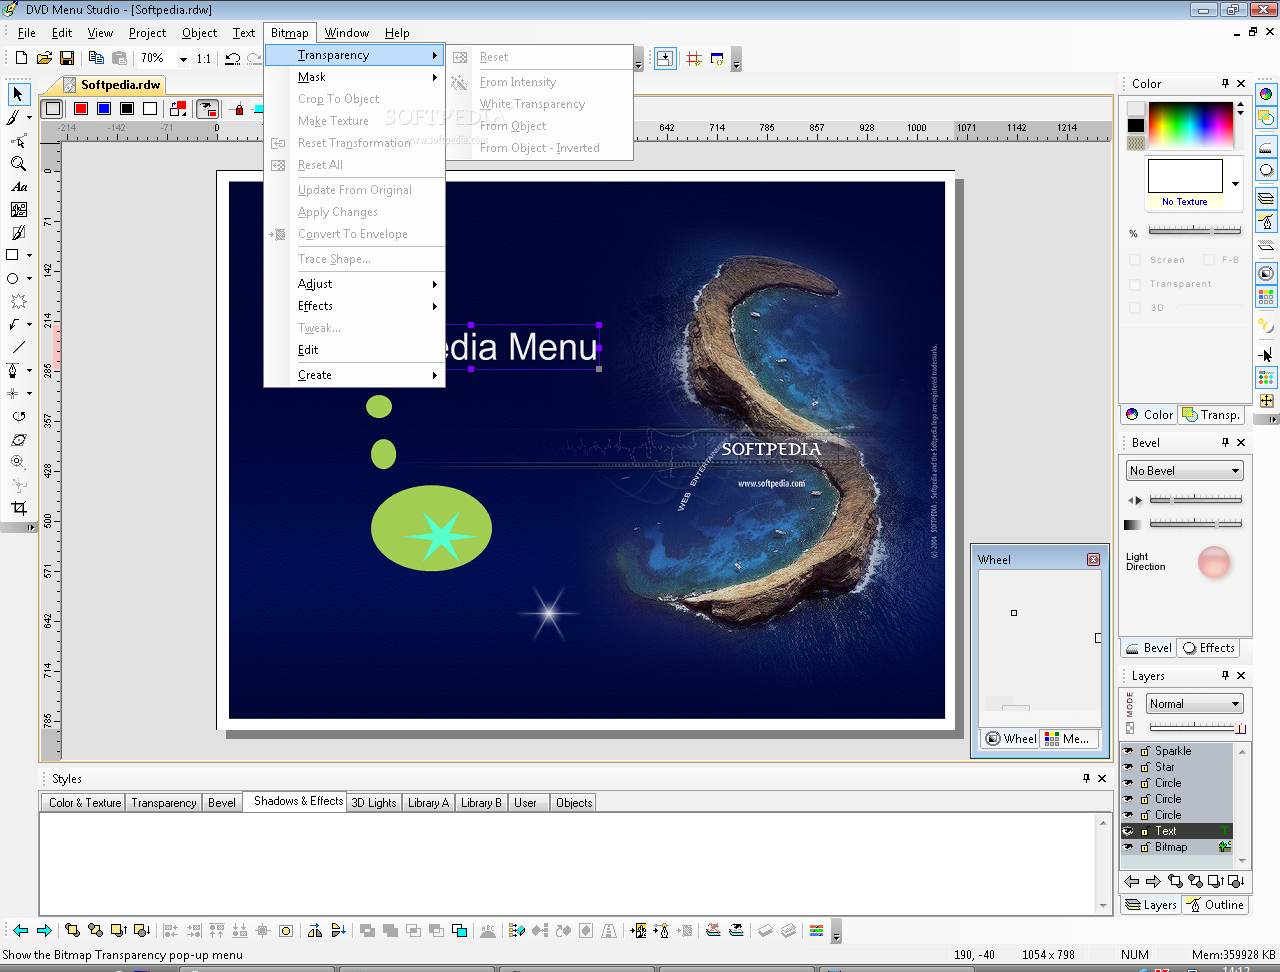Select the arrow pointer tool
The image size is (1280, 972).
(x=17, y=94)
